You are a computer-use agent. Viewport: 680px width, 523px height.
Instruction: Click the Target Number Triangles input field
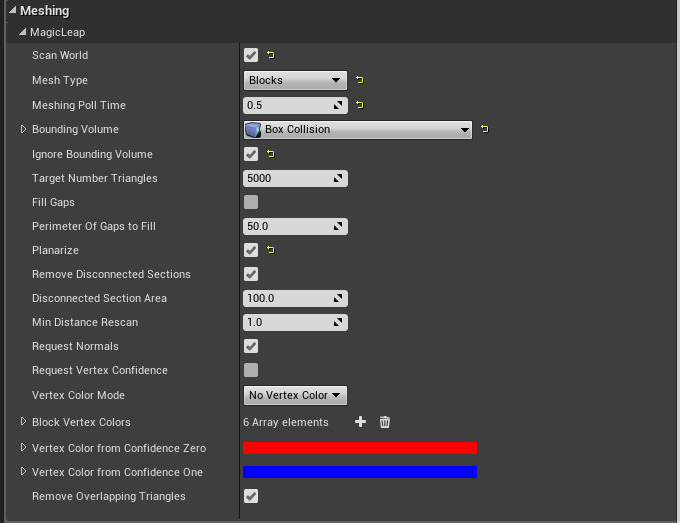tap(290, 178)
